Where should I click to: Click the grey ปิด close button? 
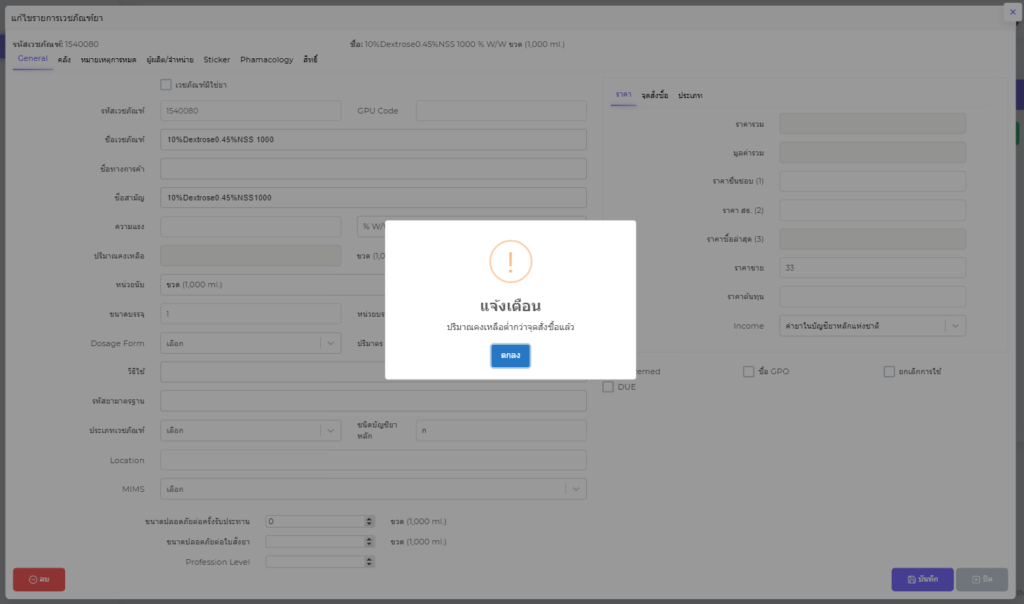(981, 579)
